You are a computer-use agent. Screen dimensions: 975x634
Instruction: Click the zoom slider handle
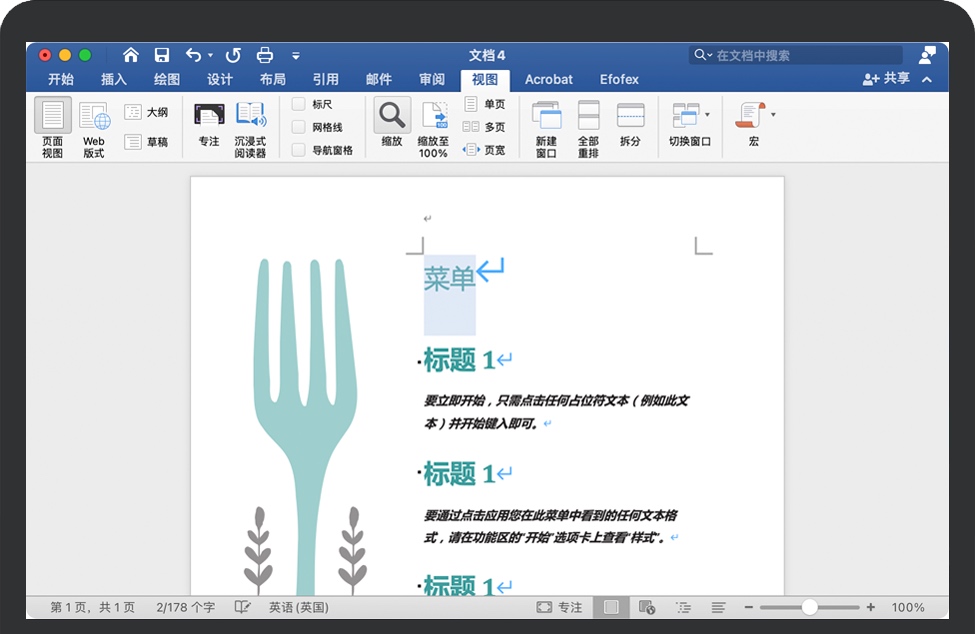coord(809,607)
